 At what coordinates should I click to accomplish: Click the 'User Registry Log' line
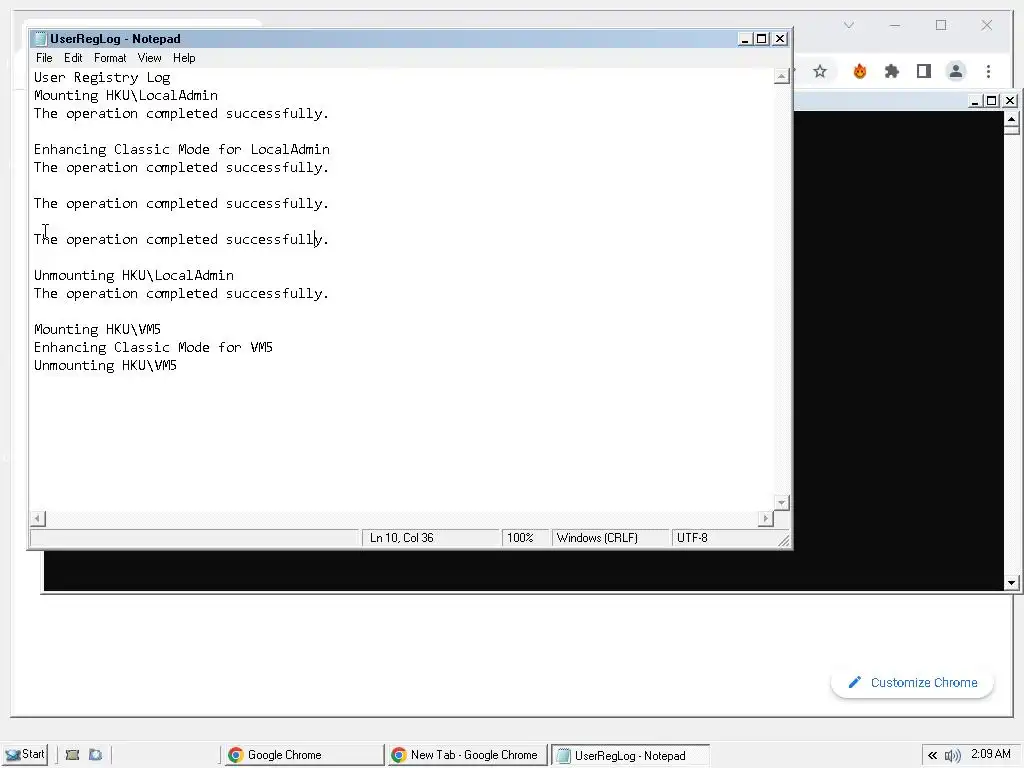[102, 77]
